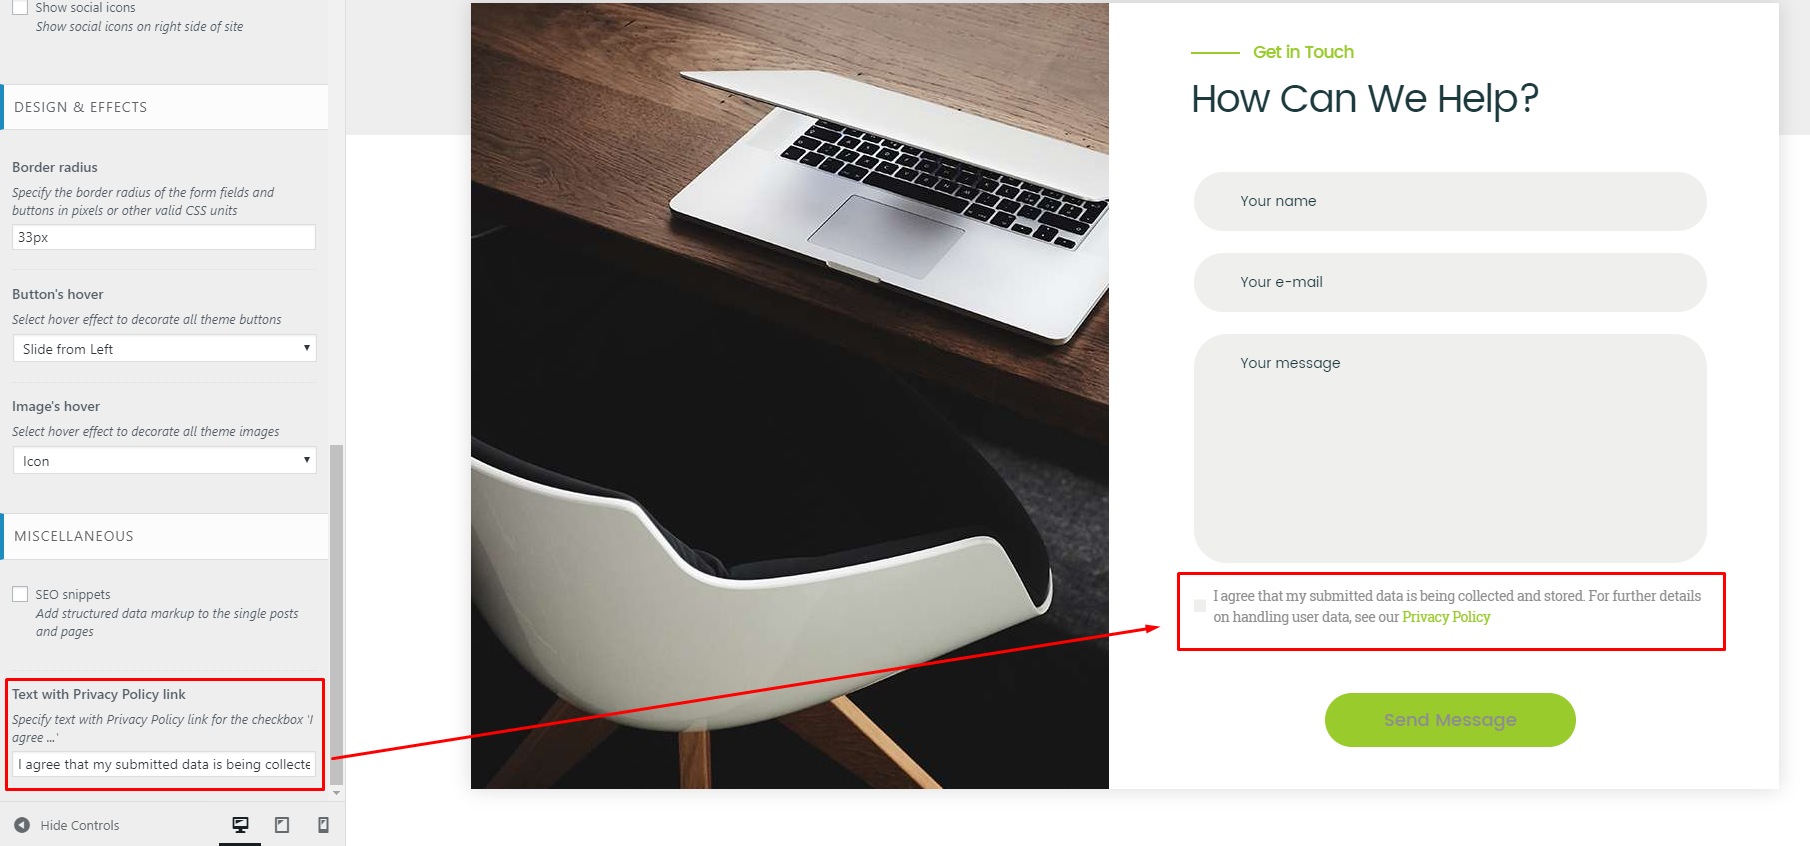
Task: Switch to mobile preview device icon
Action: pos(323,825)
